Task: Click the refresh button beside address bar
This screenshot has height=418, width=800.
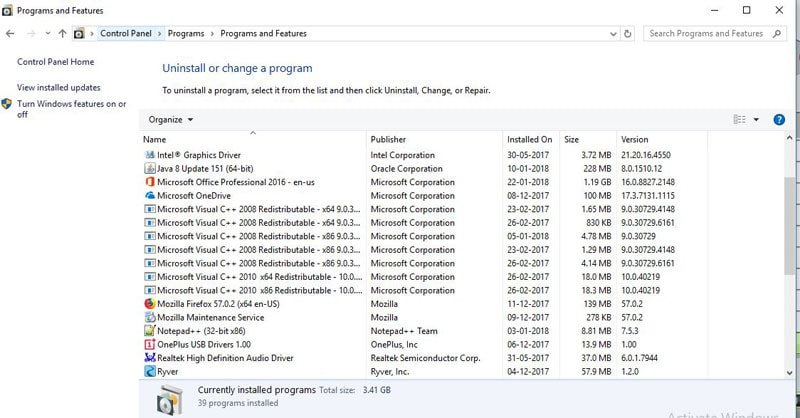Action: [628, 34]
